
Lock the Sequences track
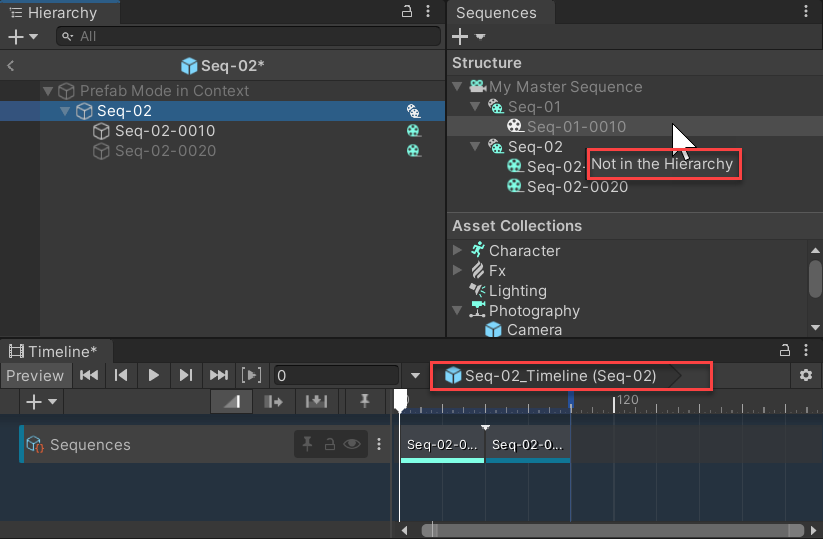328,445
